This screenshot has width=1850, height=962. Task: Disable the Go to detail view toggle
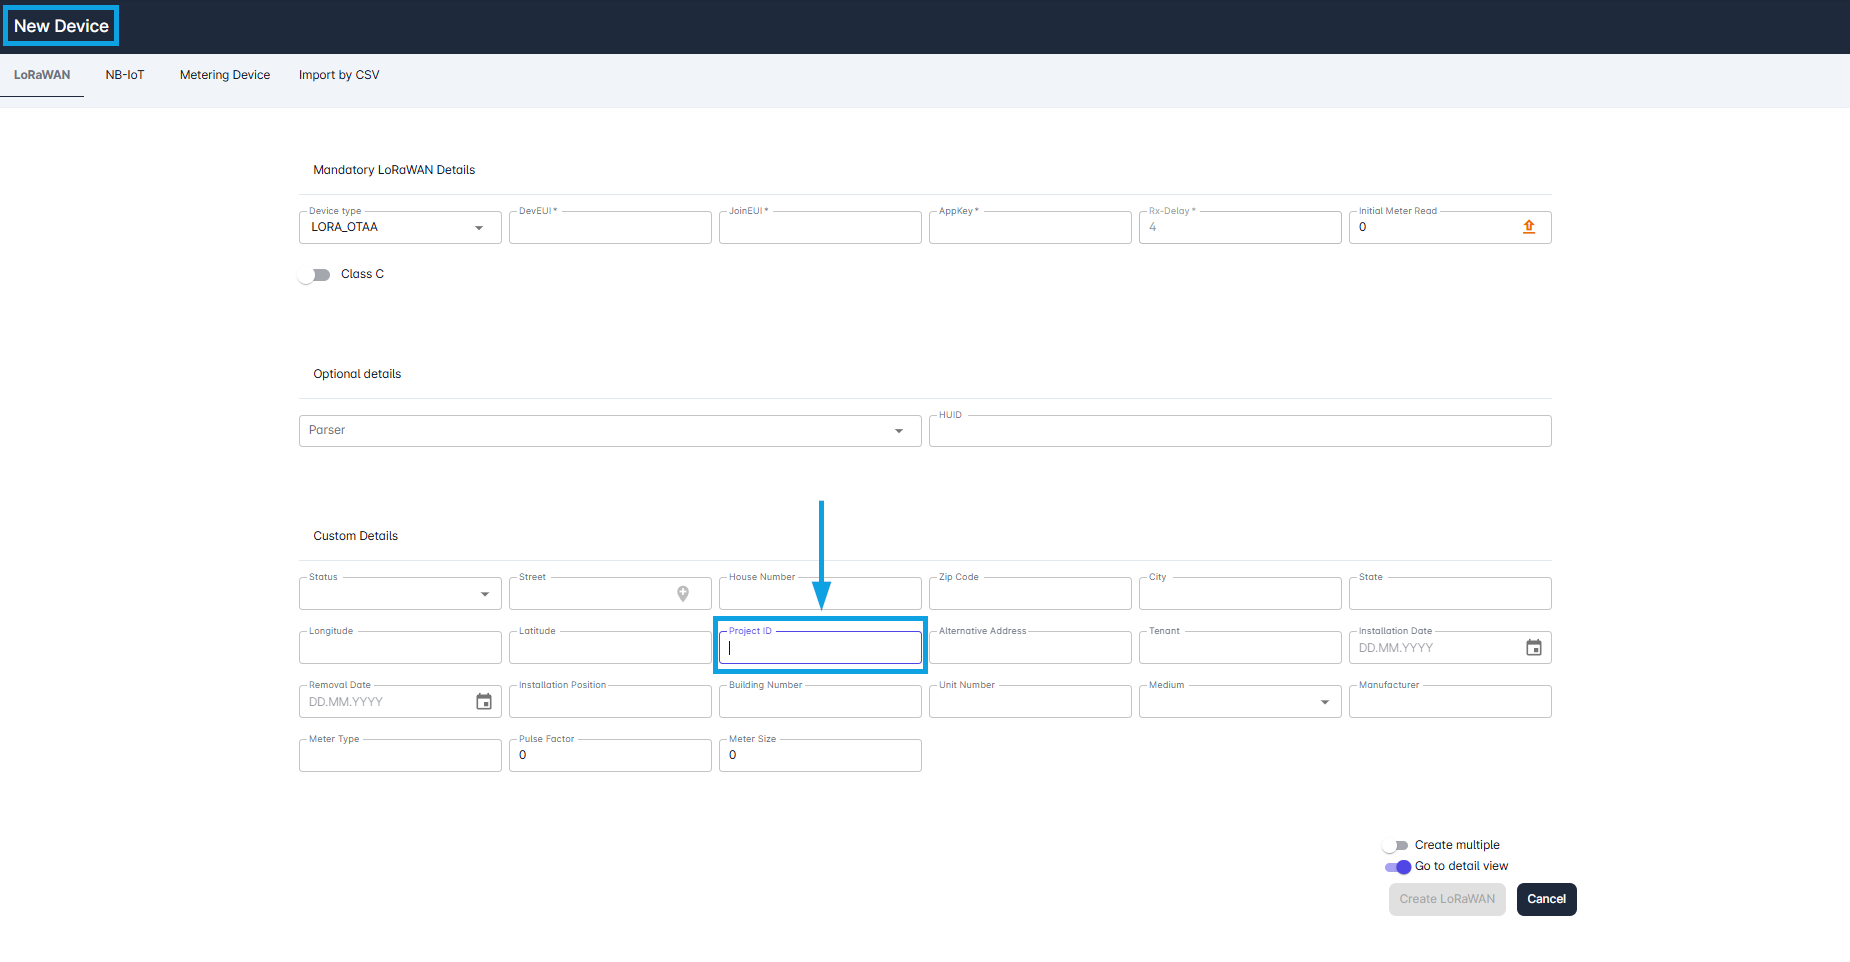(x=1398, y=867)
